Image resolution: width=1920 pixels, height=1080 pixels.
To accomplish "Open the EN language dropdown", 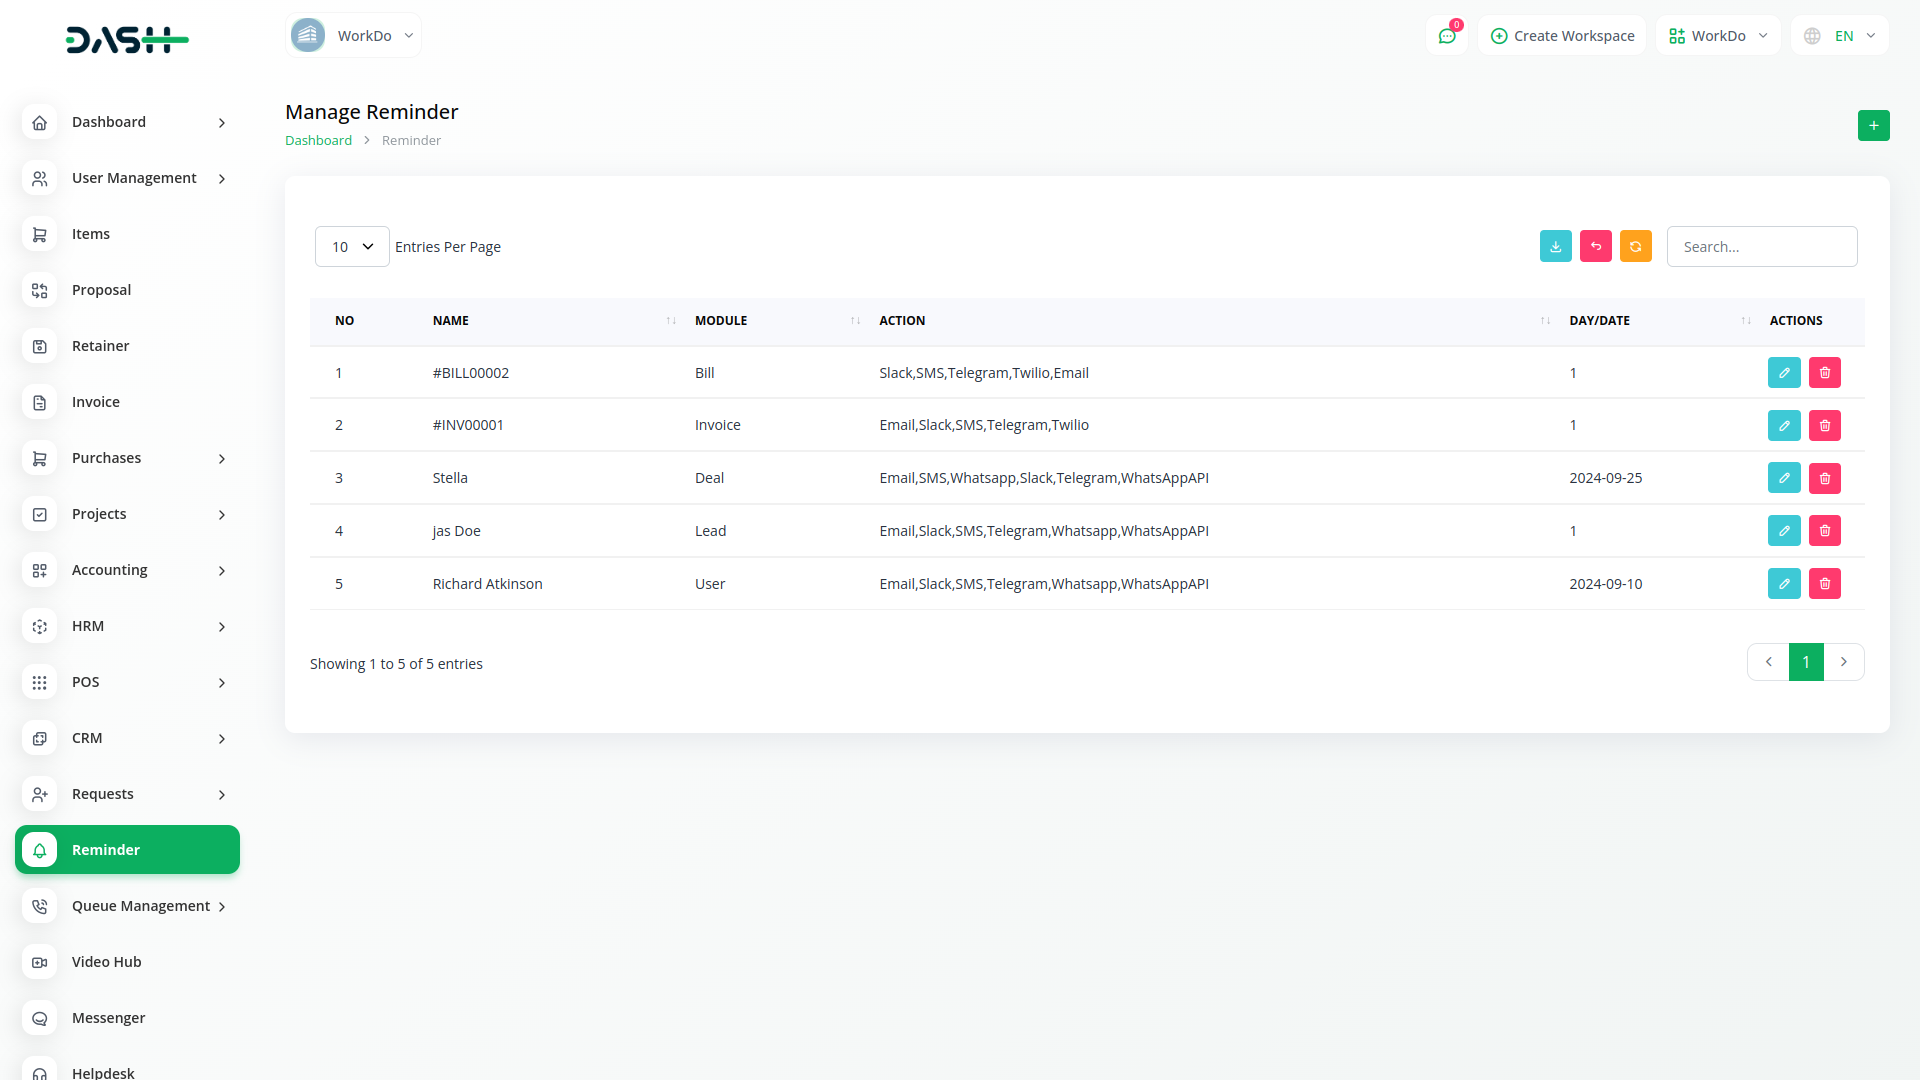I will 1840,36.
